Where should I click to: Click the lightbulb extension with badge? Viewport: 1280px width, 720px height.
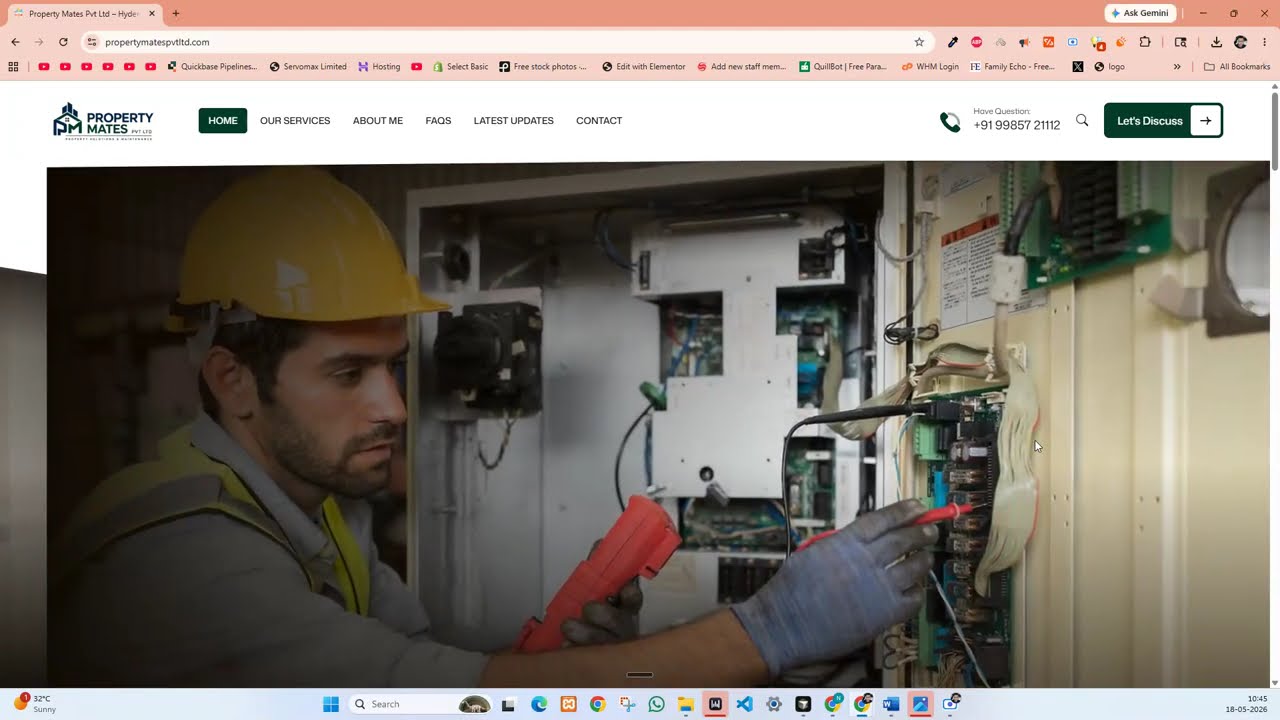coord(1098,43)
